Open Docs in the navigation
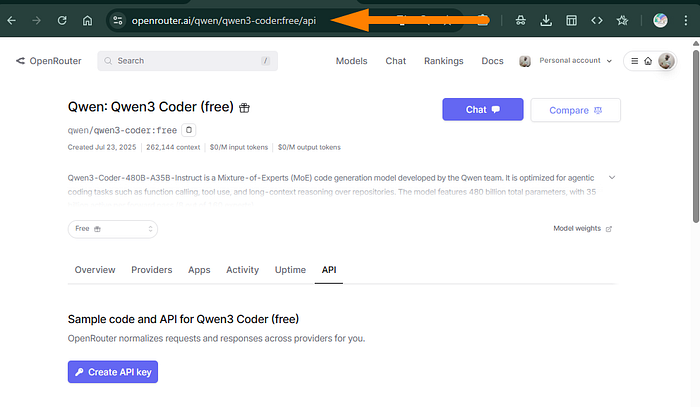The width and height of the screenshot is (700, 407). (492, 61)
